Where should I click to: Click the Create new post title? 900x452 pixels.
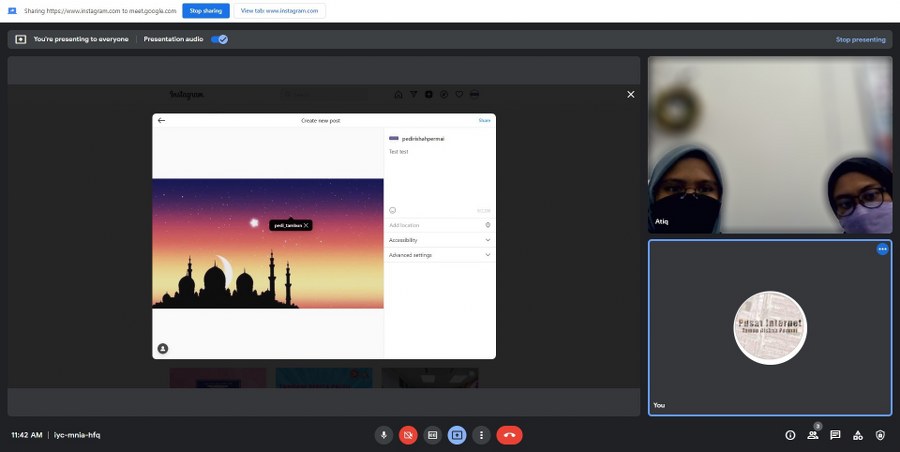tap(321, 121)
